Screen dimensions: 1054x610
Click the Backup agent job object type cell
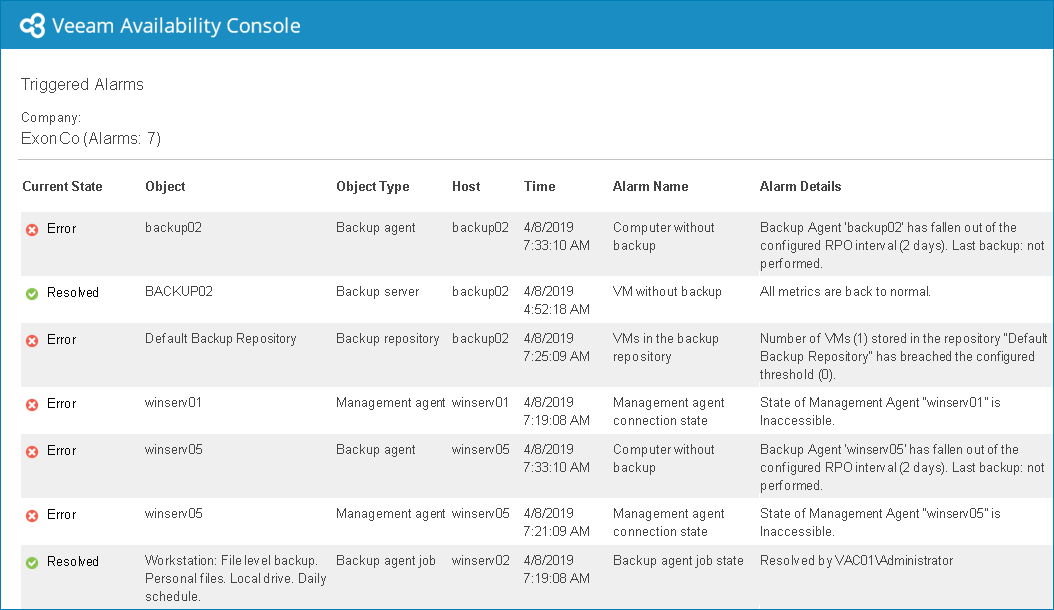[386, 560]
